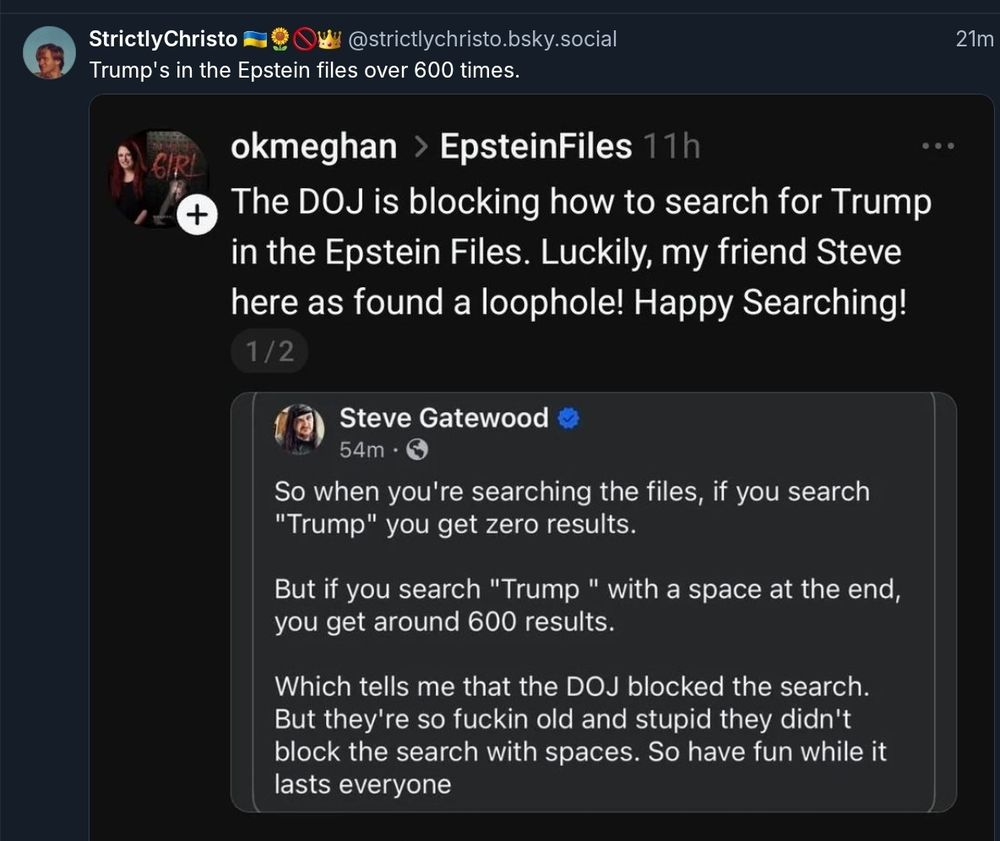The width and height of the screenshot is (1000, 841).
Task: Open the okmeghan username link
Action: [x=313, y=147]
